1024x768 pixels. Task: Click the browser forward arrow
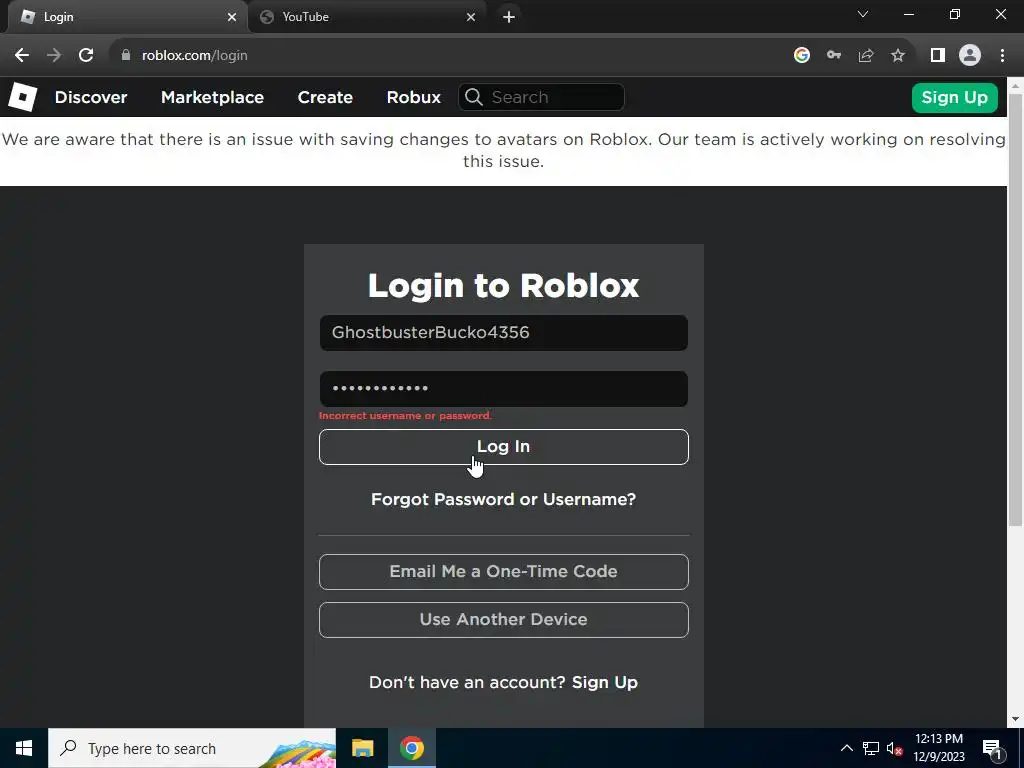click(54, 56)
